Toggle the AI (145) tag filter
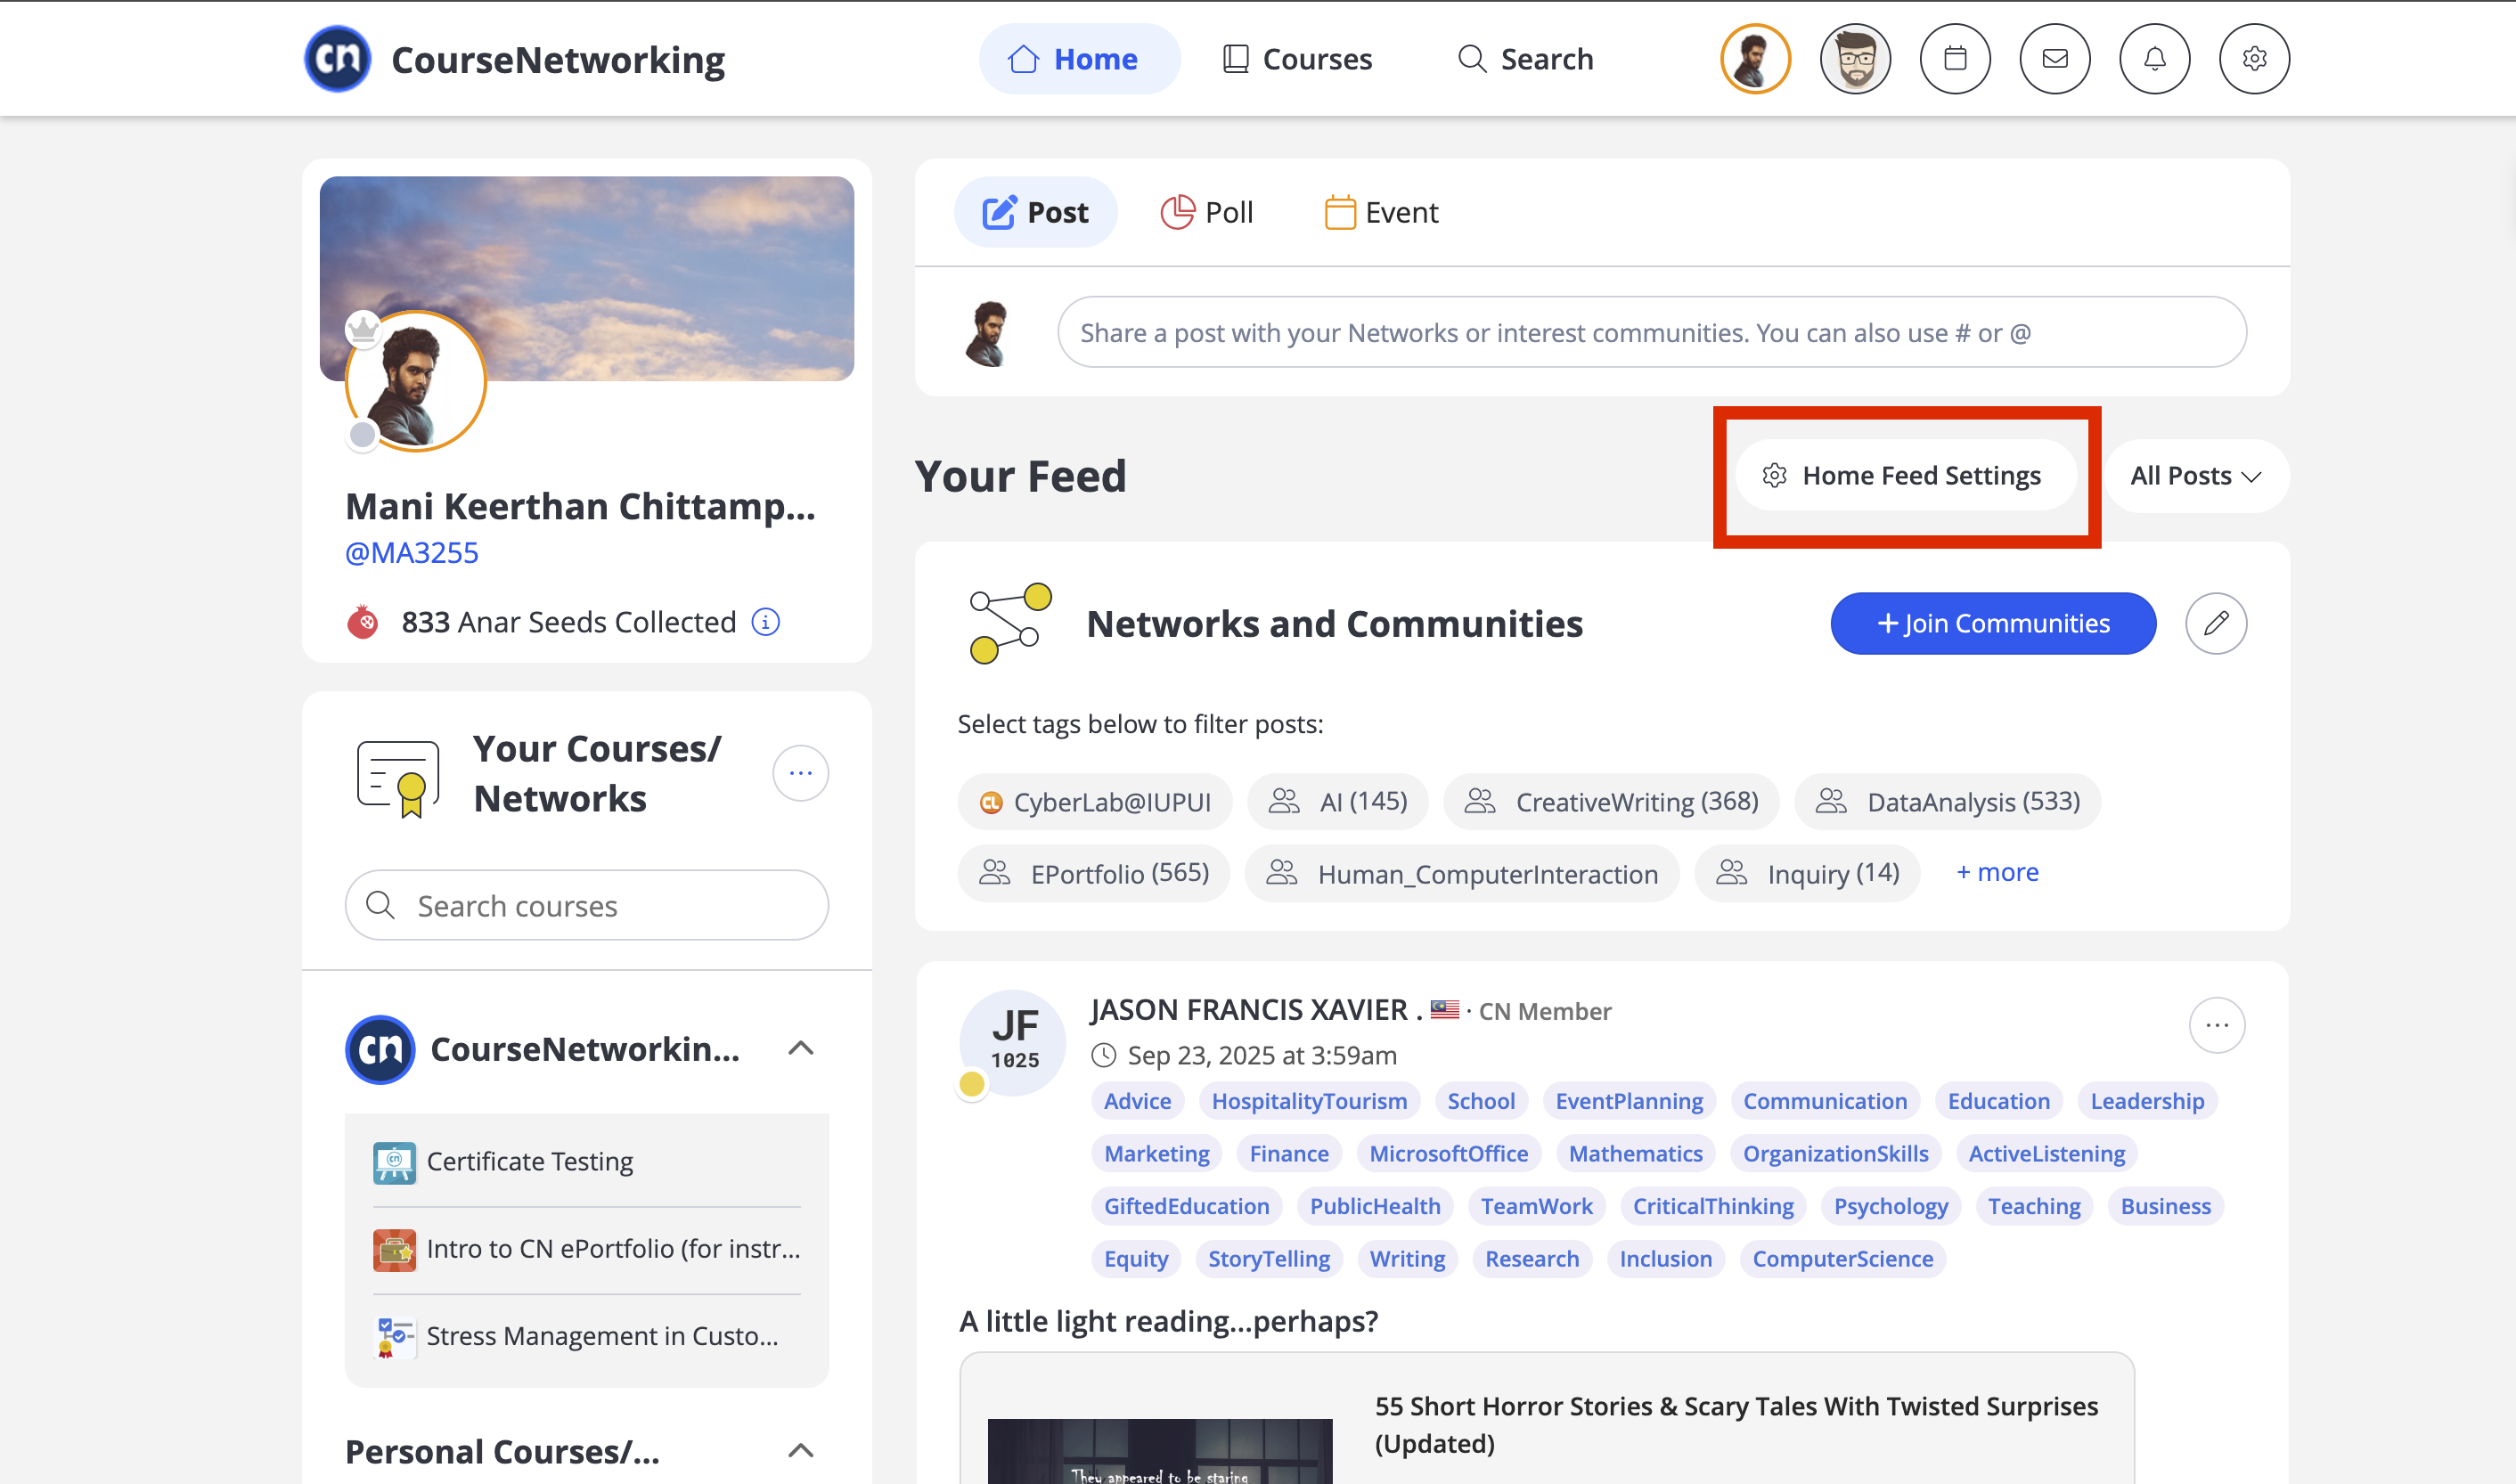Image resolution: width=2516 pixels, height=1484 pixels. 1337,802
